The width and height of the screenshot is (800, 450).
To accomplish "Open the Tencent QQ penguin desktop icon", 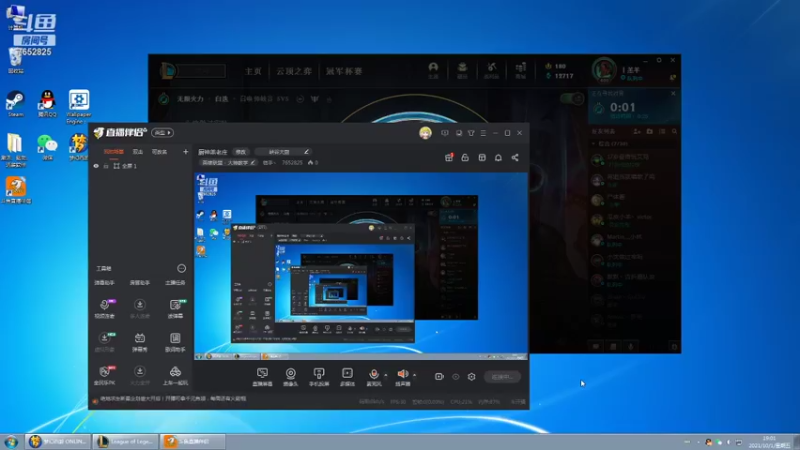I will pos(47,104).
